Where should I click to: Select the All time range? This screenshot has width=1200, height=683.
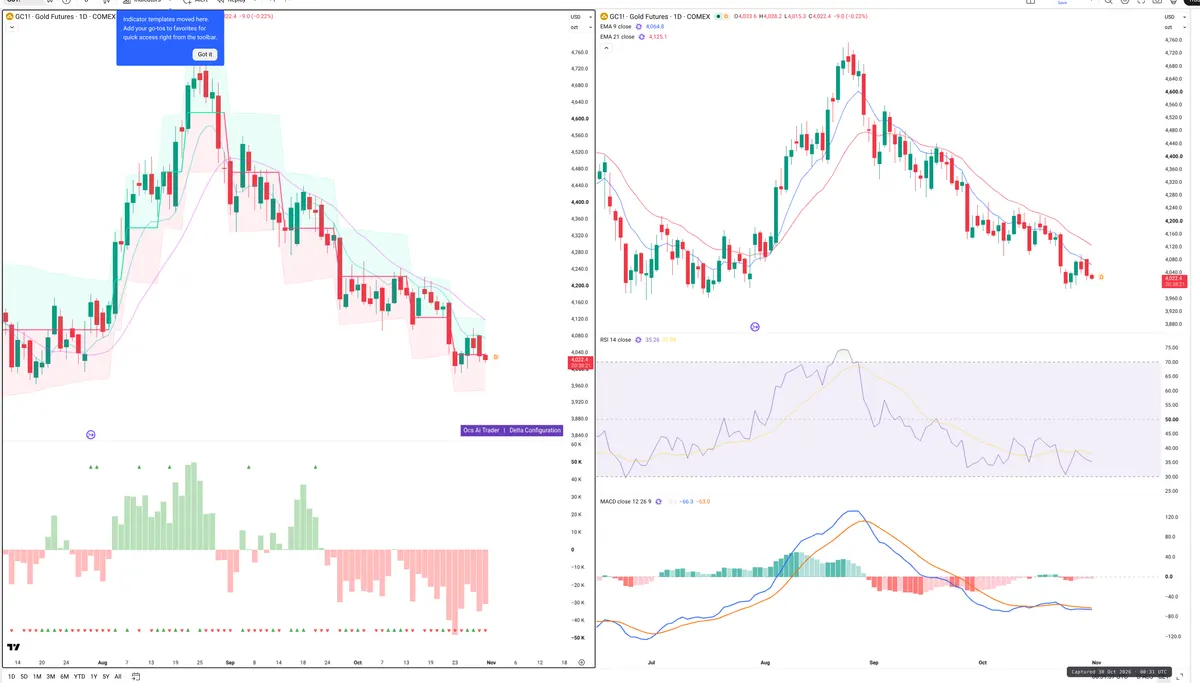117,676
